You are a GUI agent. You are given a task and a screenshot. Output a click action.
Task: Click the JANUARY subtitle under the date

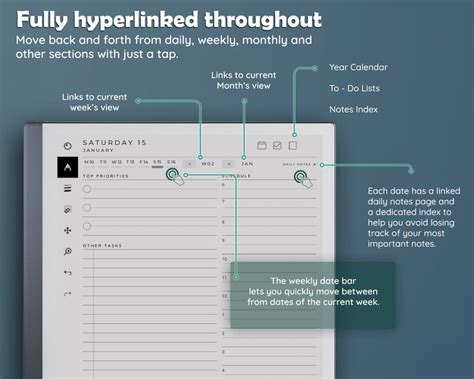(x=98, y=150)
